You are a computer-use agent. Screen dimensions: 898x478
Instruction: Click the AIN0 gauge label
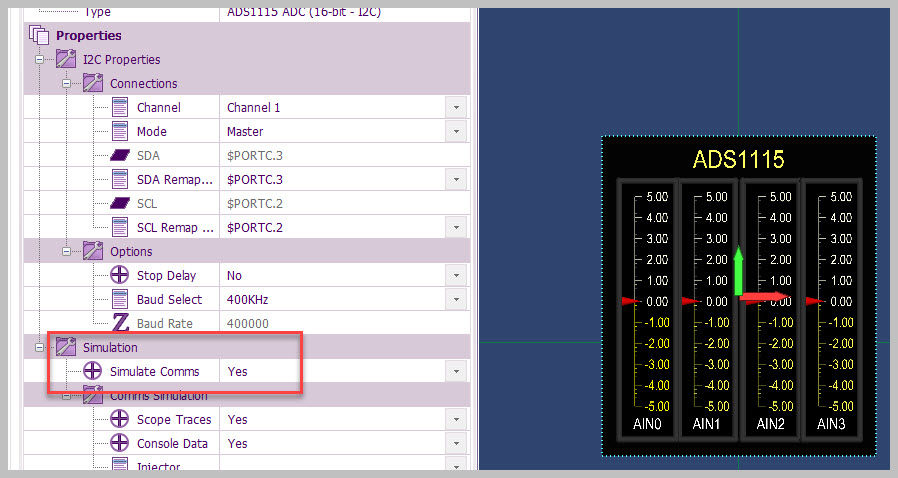coord(647,424)
